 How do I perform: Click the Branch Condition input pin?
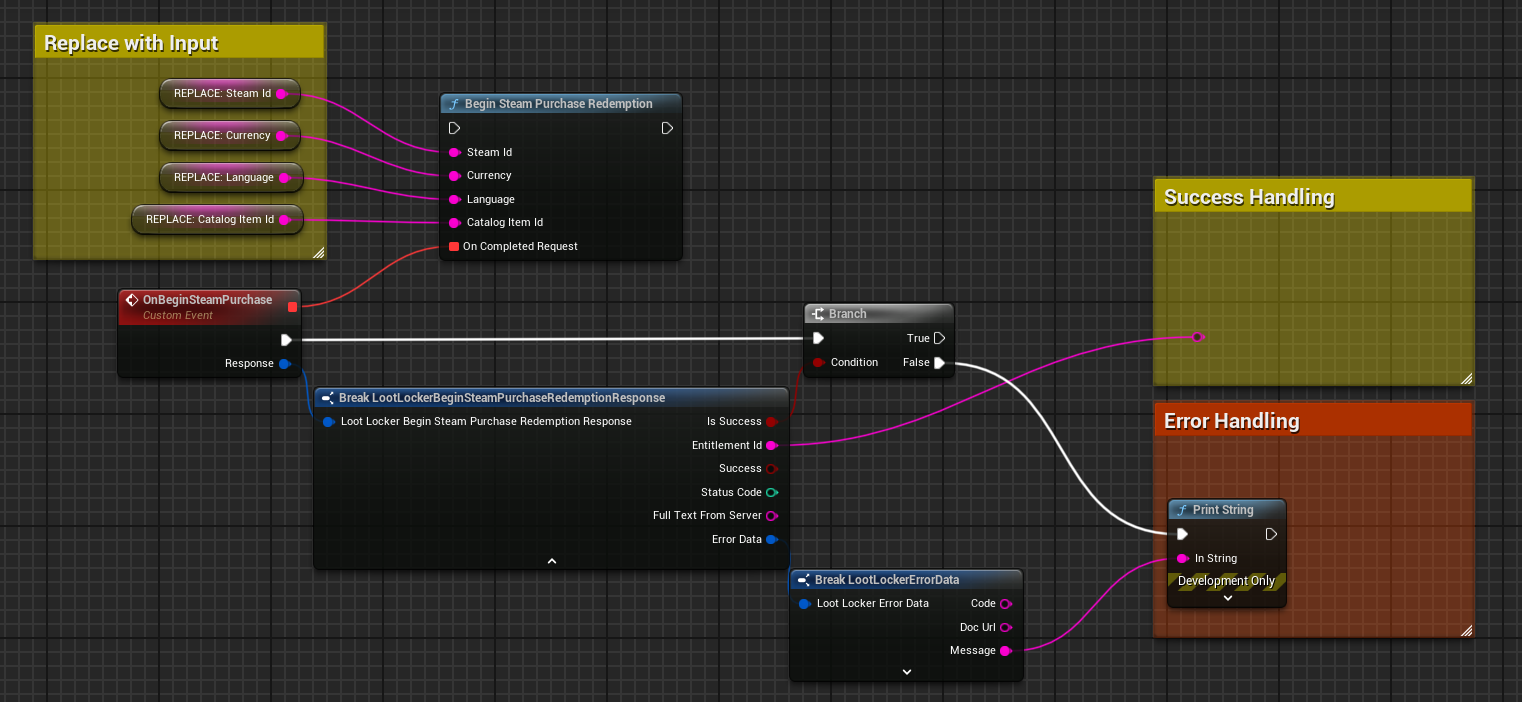coord(818,362)
